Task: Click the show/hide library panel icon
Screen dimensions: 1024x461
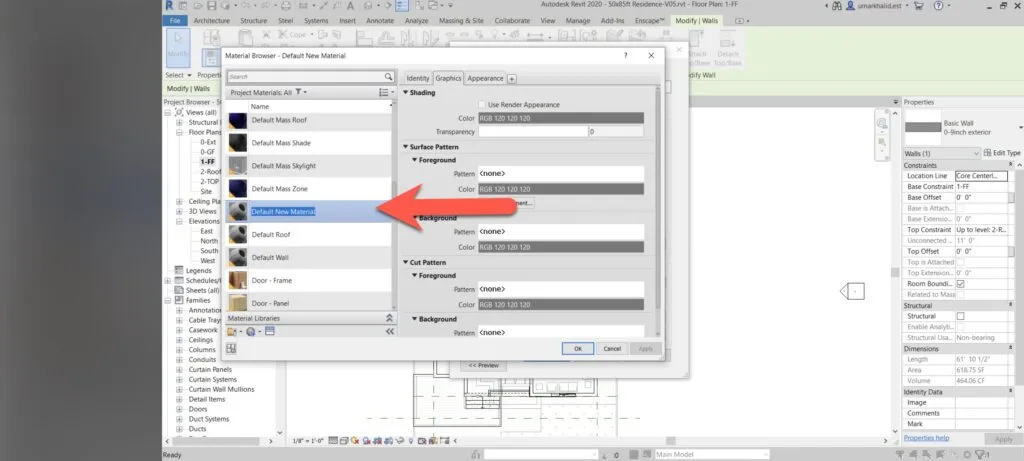Action: 270,332
